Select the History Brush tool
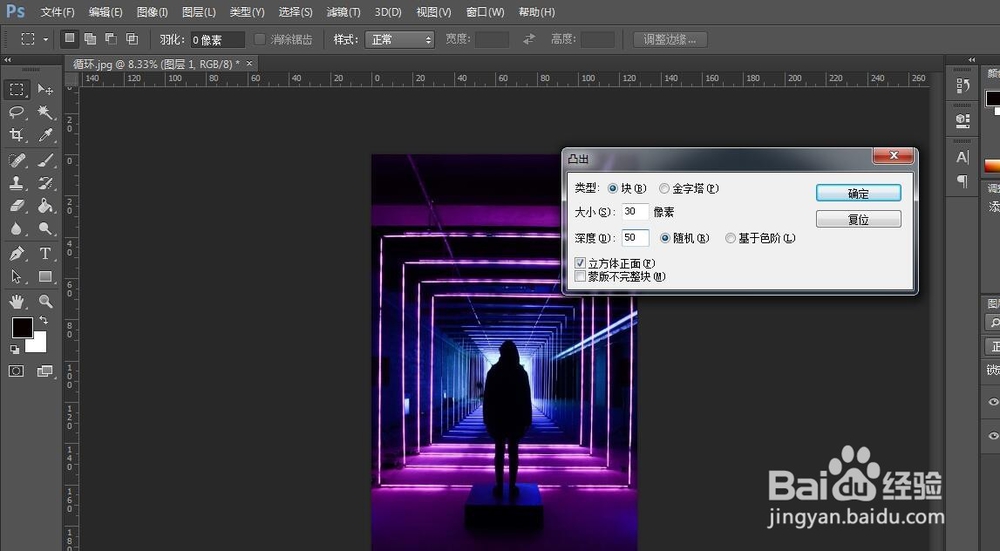 [45, 183]
